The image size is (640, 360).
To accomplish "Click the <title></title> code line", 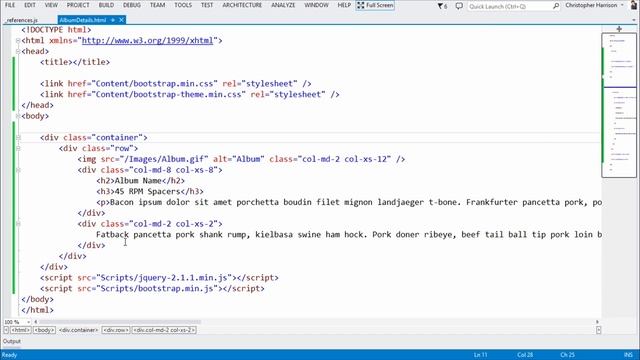I will [x=75, y=62].
